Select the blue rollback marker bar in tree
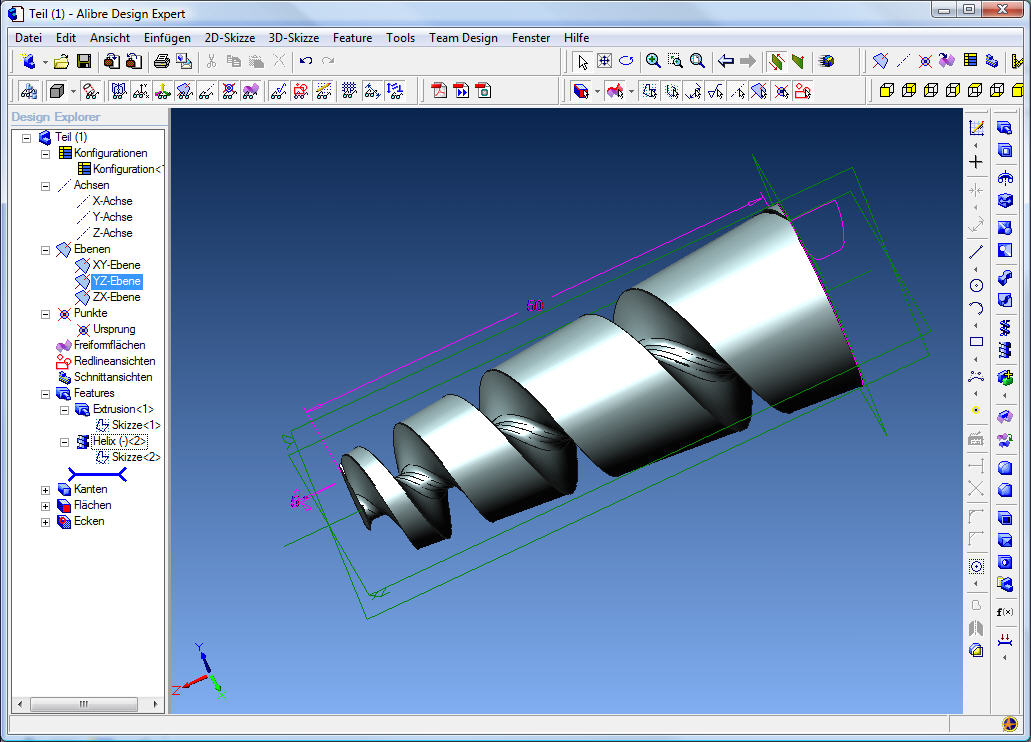 97,474
